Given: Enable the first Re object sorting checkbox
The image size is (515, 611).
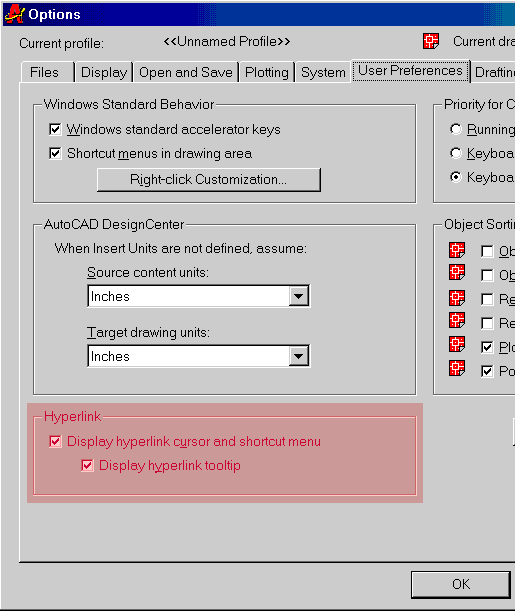Looking at the screenshot, I should (487, 299).
